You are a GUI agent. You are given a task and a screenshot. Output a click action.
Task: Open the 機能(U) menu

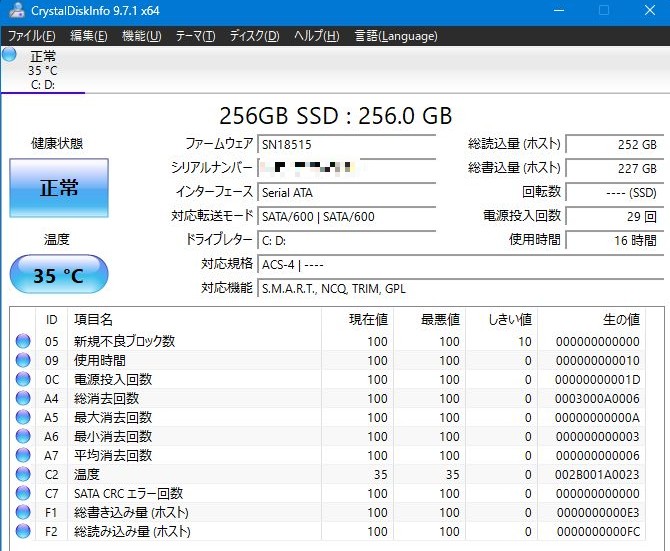point(142,36)
